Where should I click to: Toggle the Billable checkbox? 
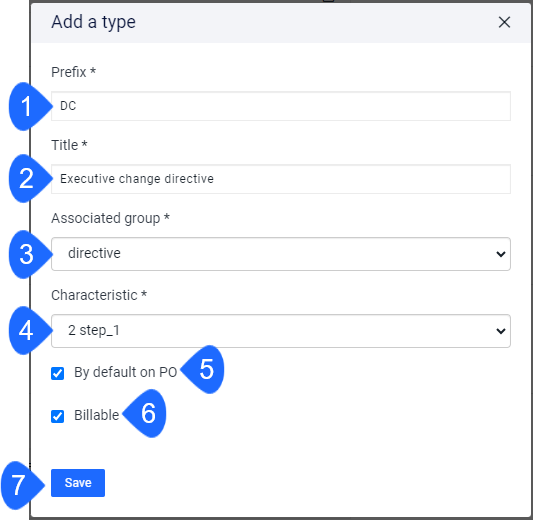57,416
